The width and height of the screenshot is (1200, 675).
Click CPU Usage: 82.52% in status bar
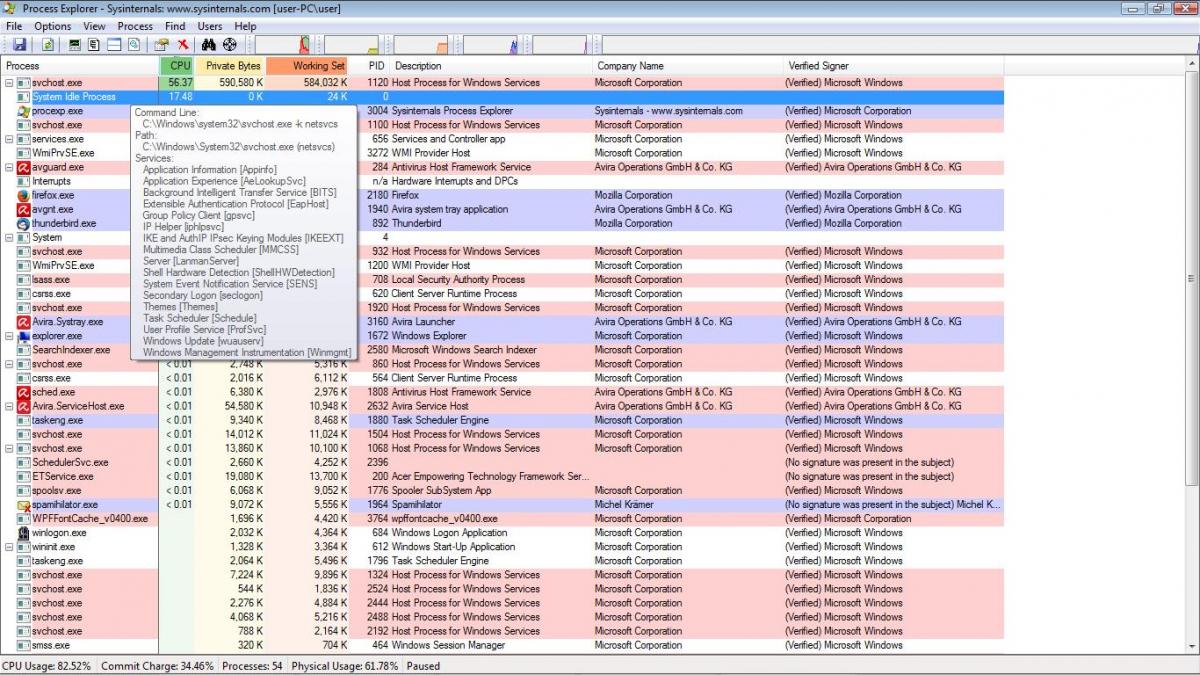pyautogui.click(x=47, y=666)
